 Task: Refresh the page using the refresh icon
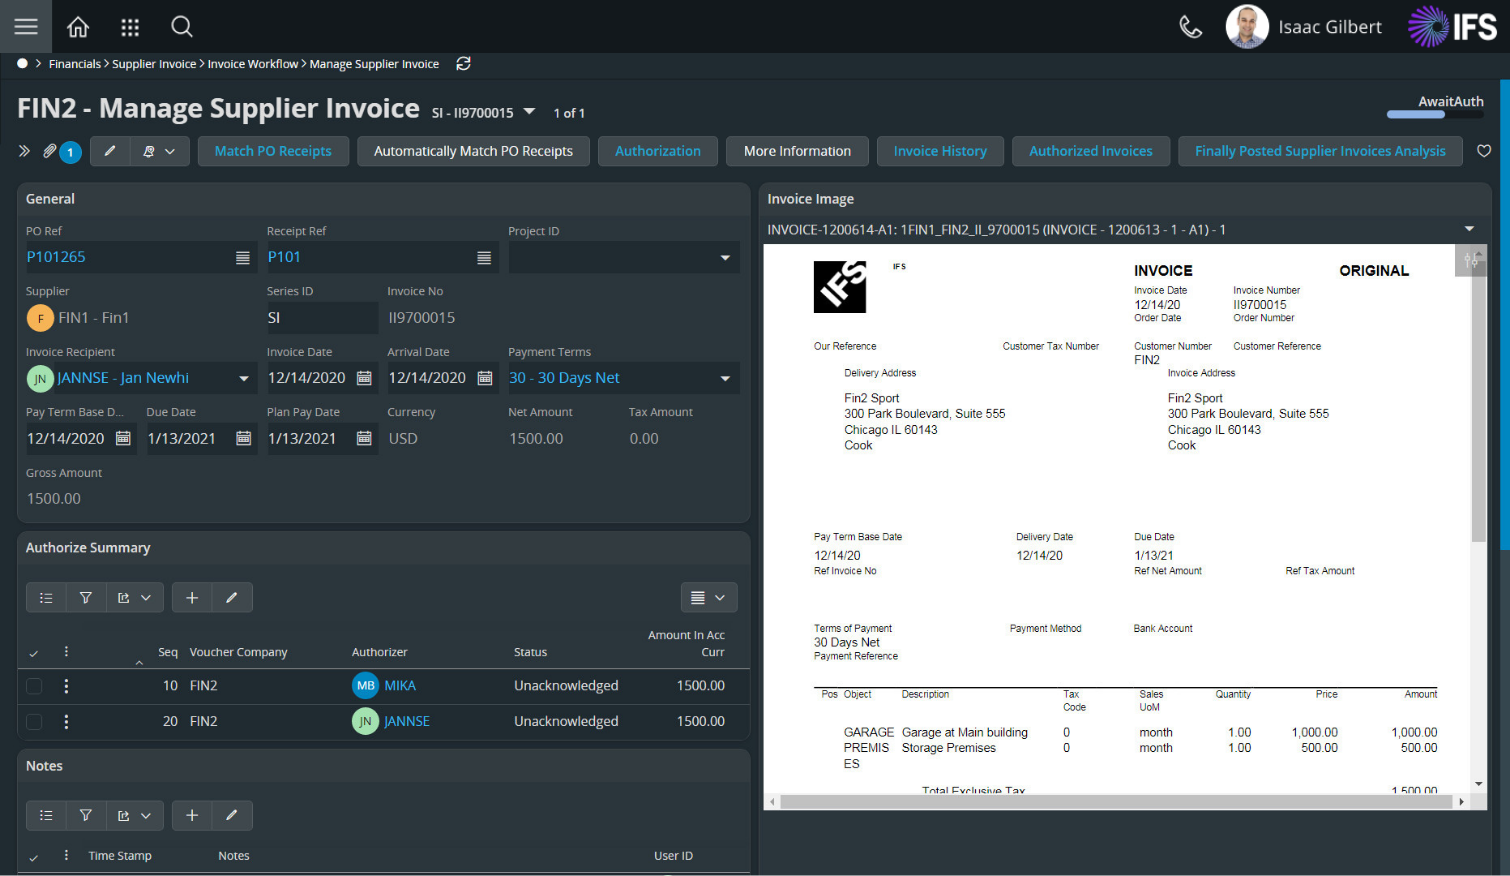tap(463, 63)
